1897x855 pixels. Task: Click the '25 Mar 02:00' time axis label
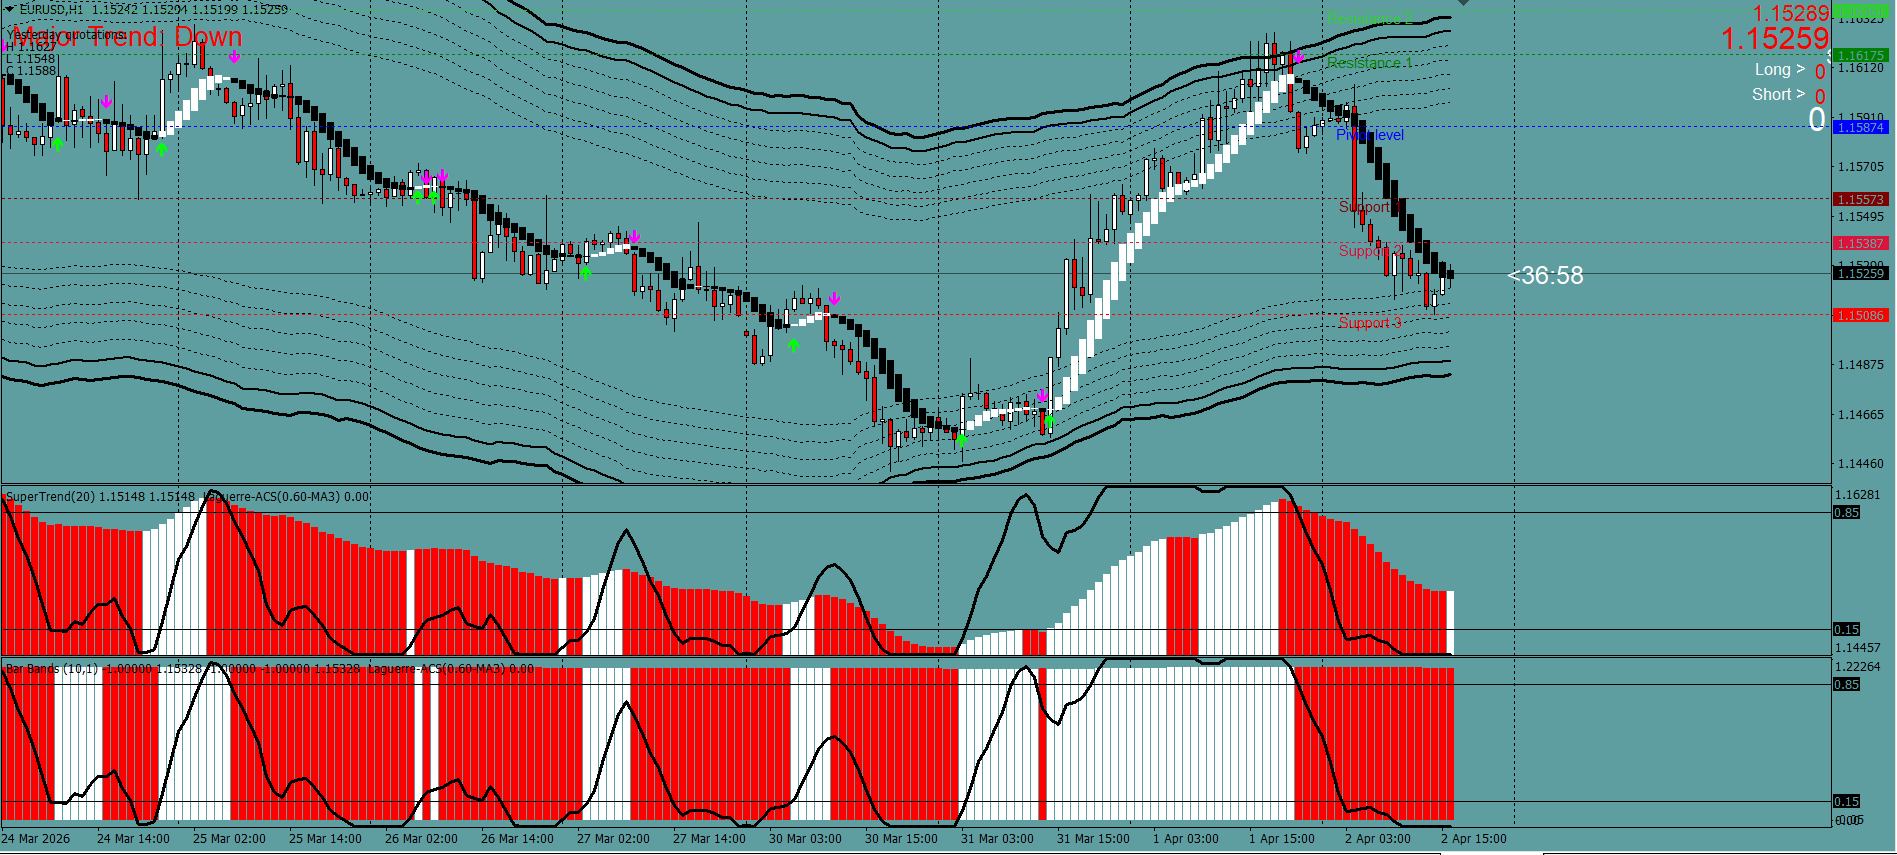[x=229, y=839]
